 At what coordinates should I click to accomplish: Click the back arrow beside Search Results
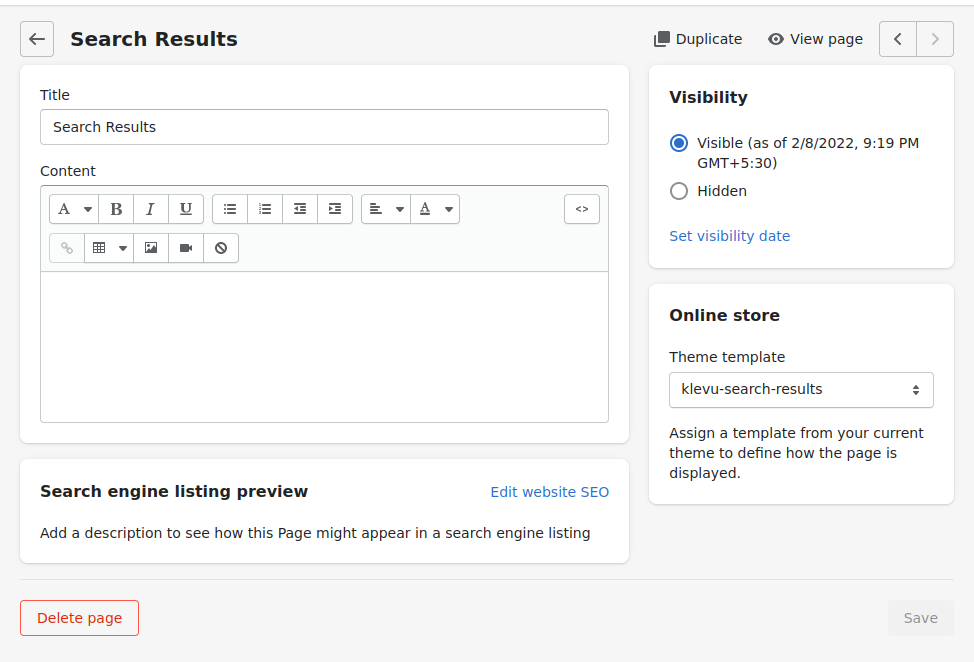[37, 39]
